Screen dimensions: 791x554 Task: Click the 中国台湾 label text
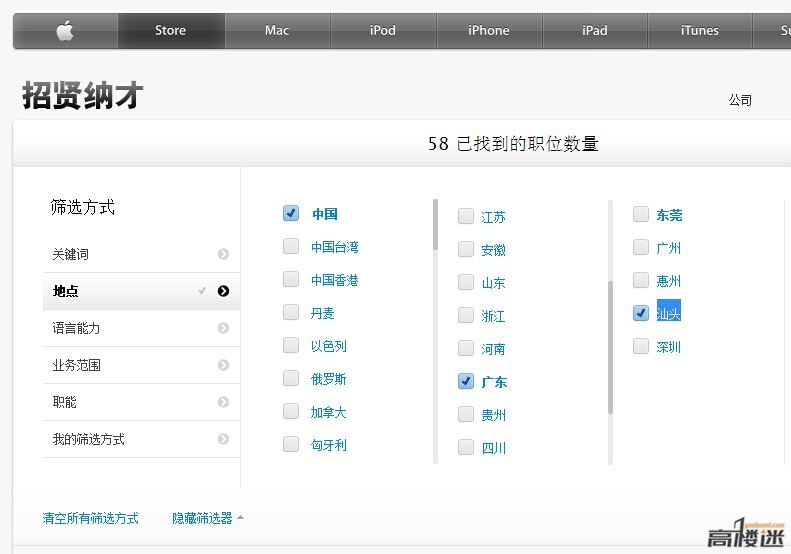click(x=334, y=247)
